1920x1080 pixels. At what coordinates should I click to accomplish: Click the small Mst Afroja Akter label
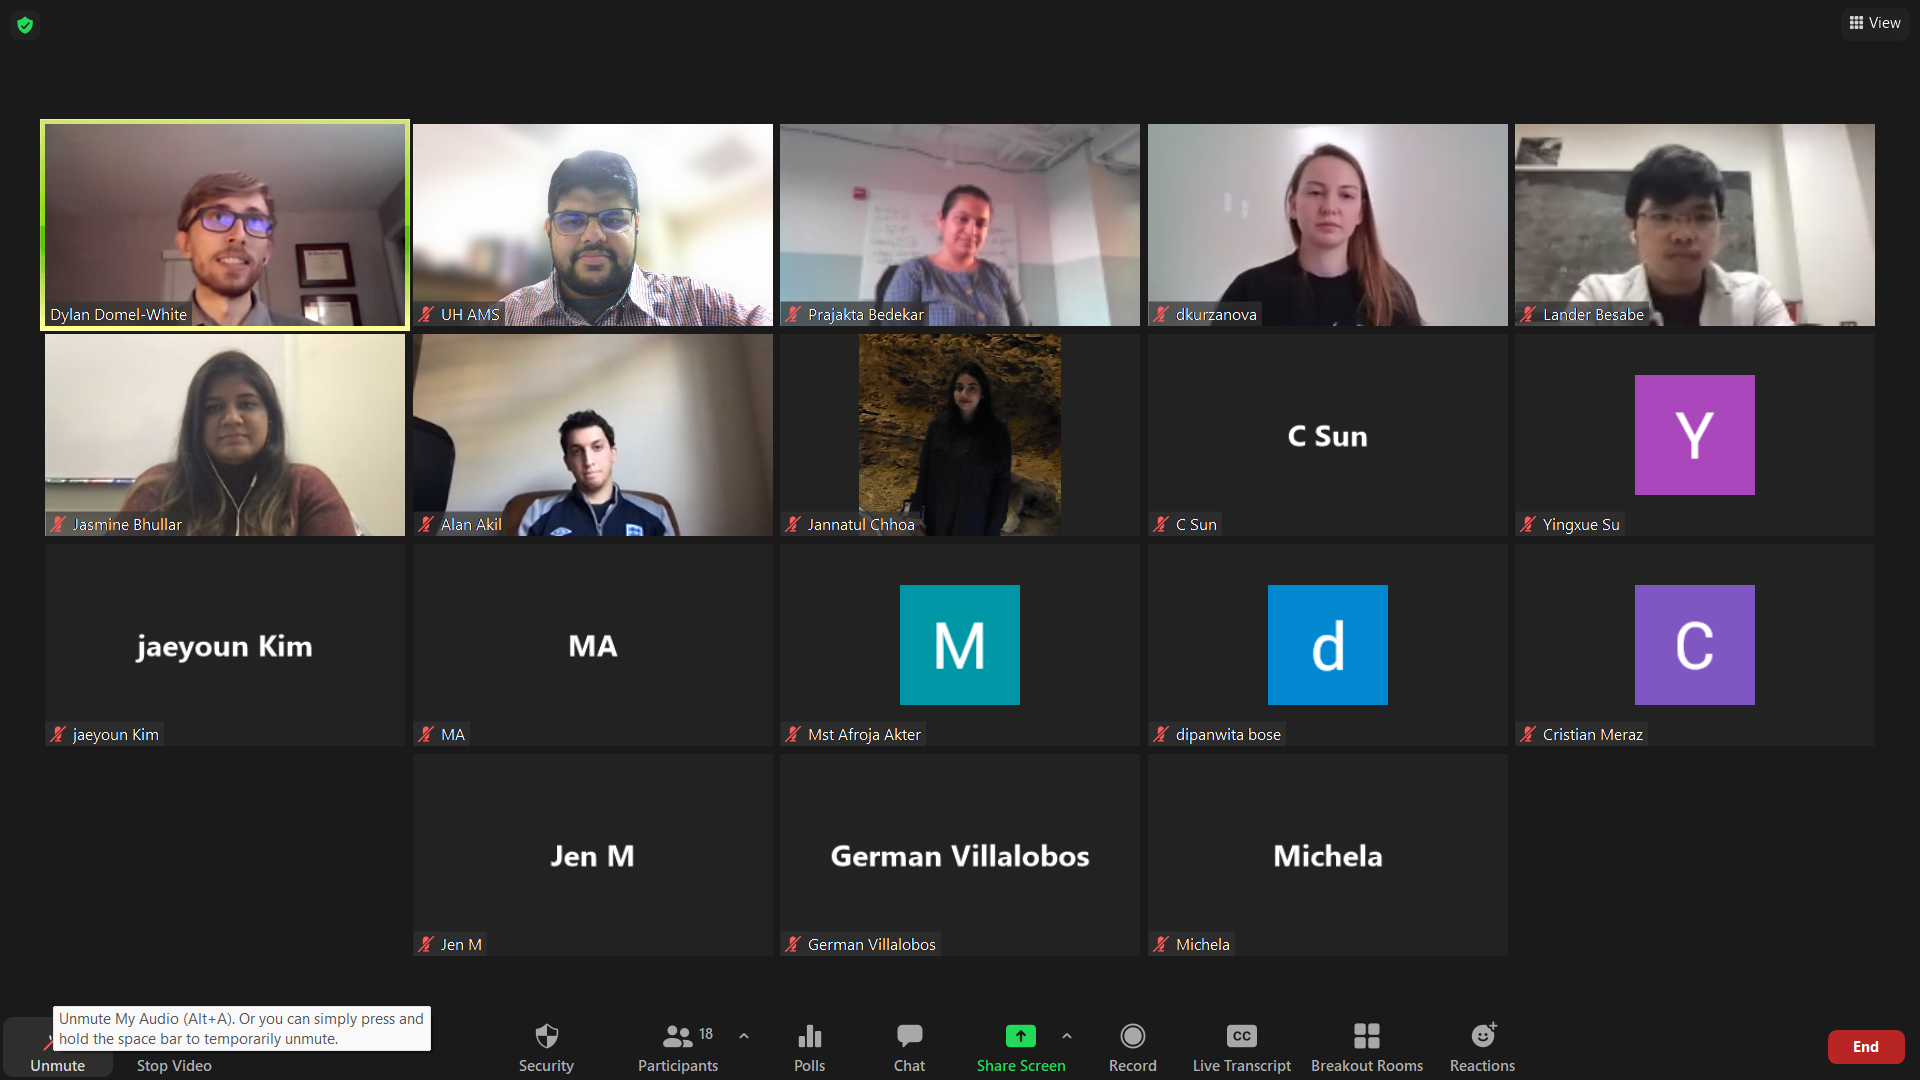(864, 734)
